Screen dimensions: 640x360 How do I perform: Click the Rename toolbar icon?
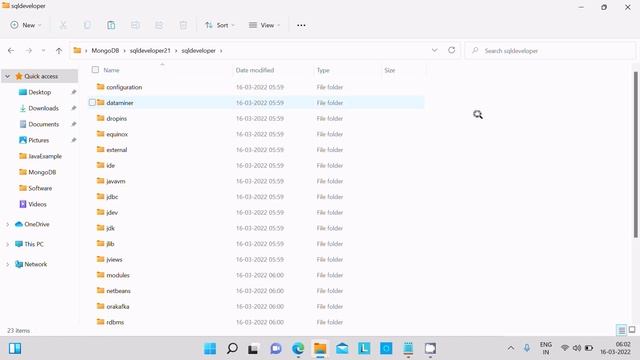tap(135, 25)
